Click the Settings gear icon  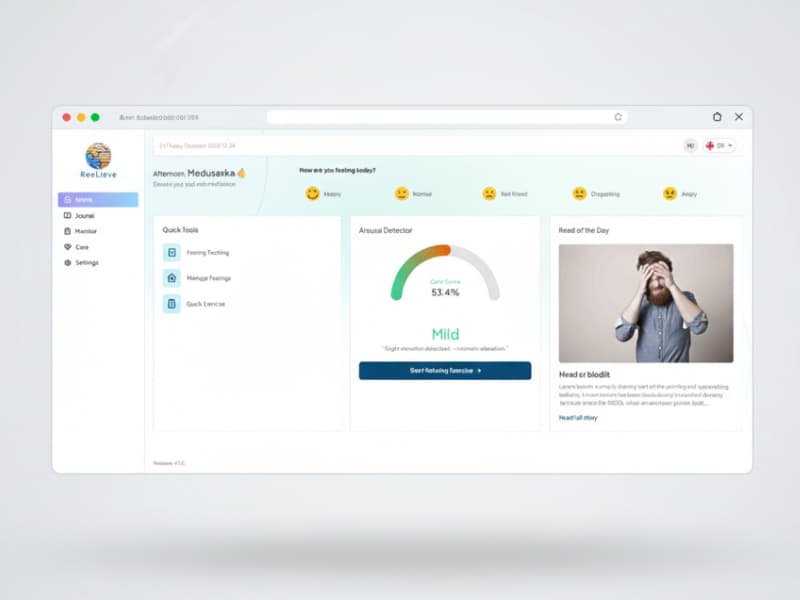(67, 263)
